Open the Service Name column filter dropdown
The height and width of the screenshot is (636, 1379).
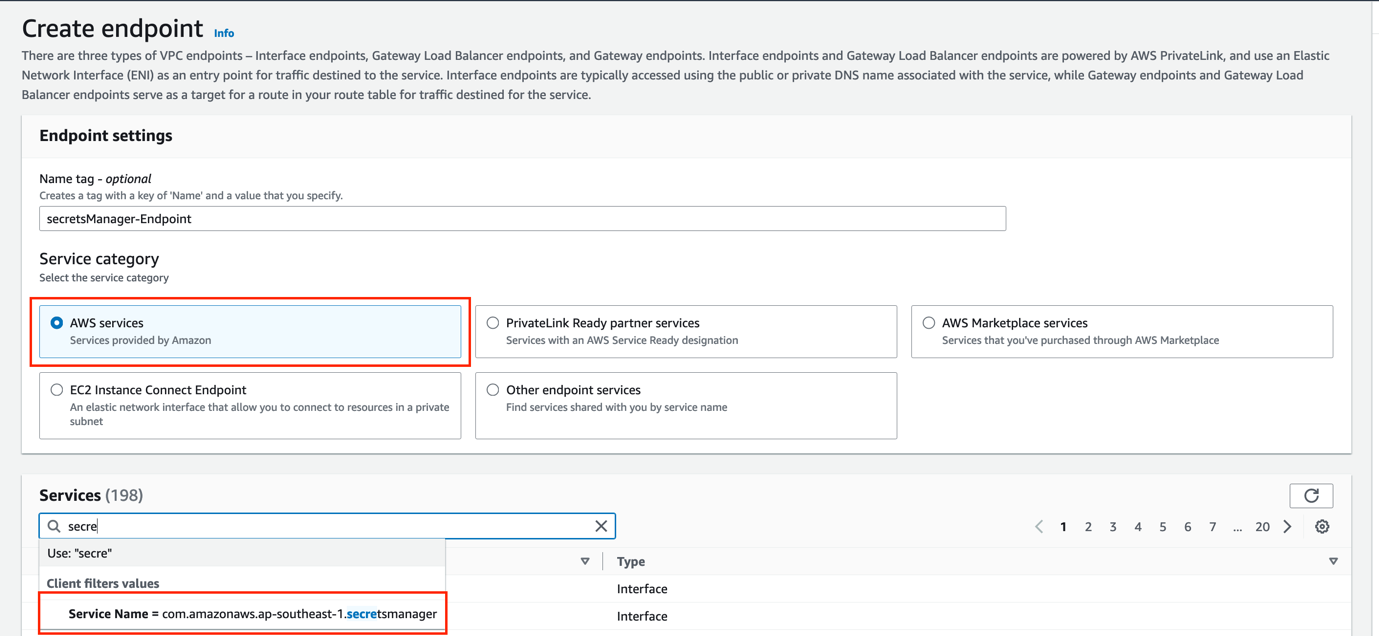coord(586,561)
